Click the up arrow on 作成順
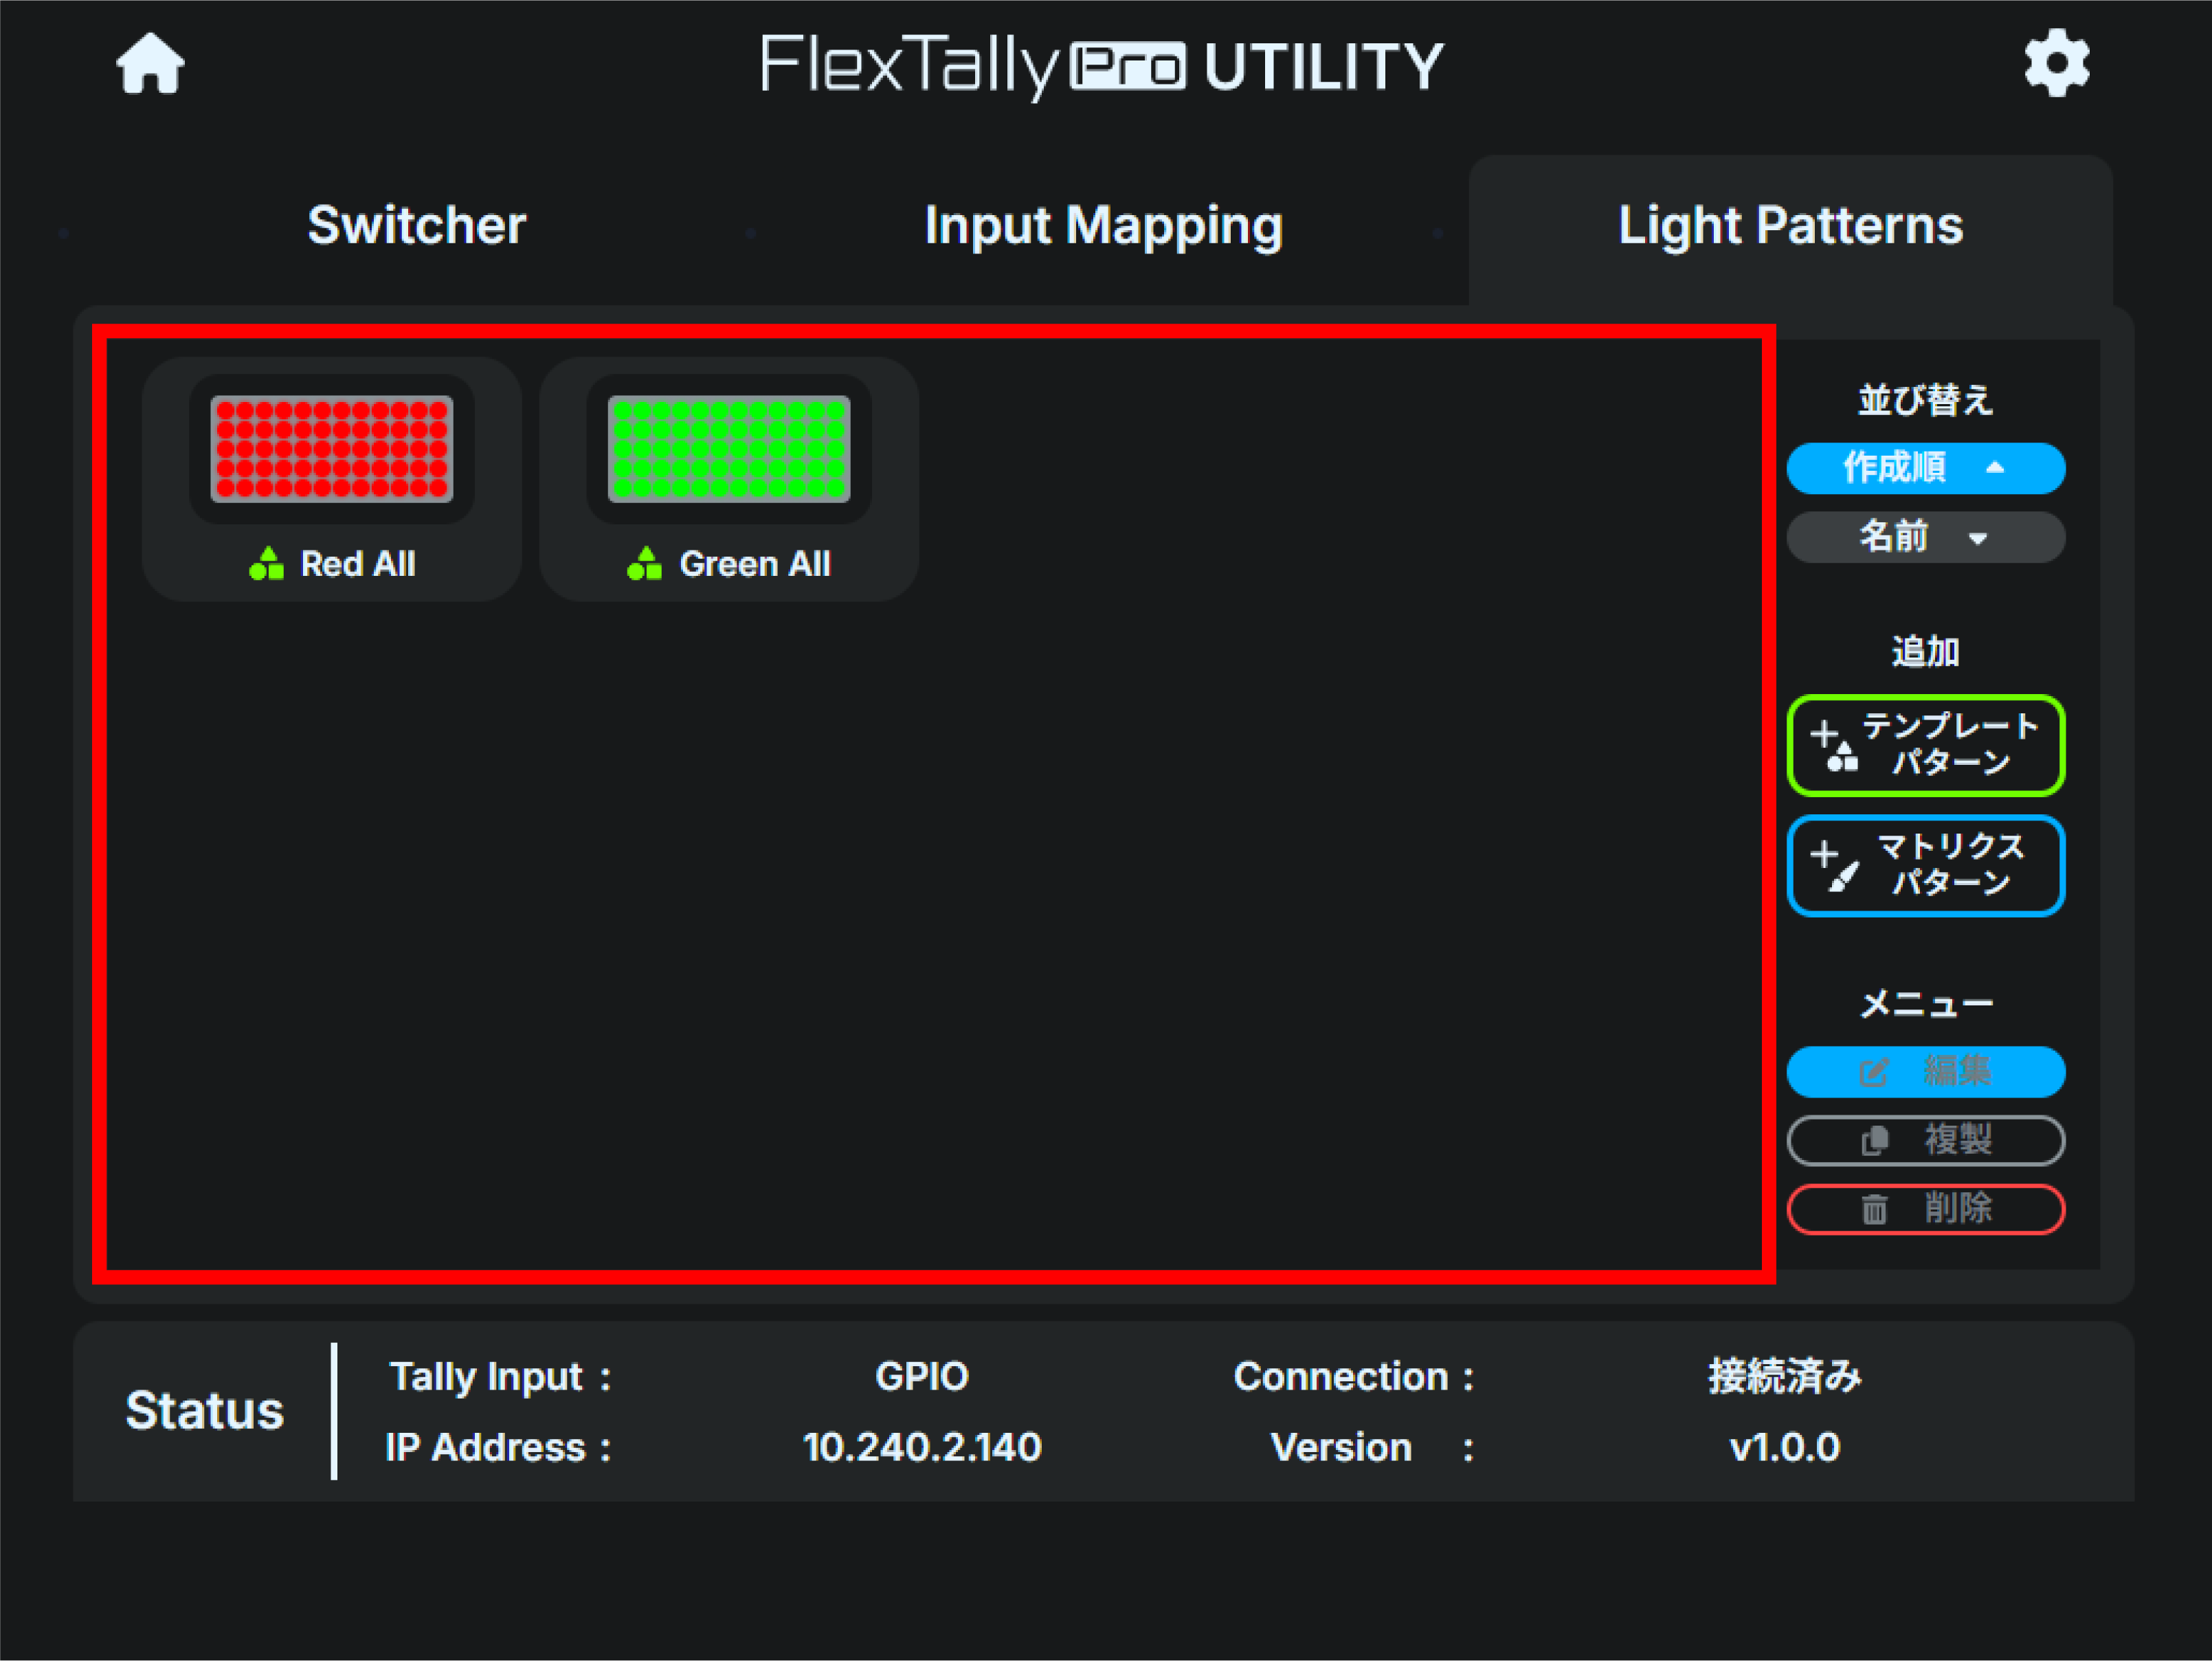The image size is (2212, 1661). click(x=1995, y=467)
